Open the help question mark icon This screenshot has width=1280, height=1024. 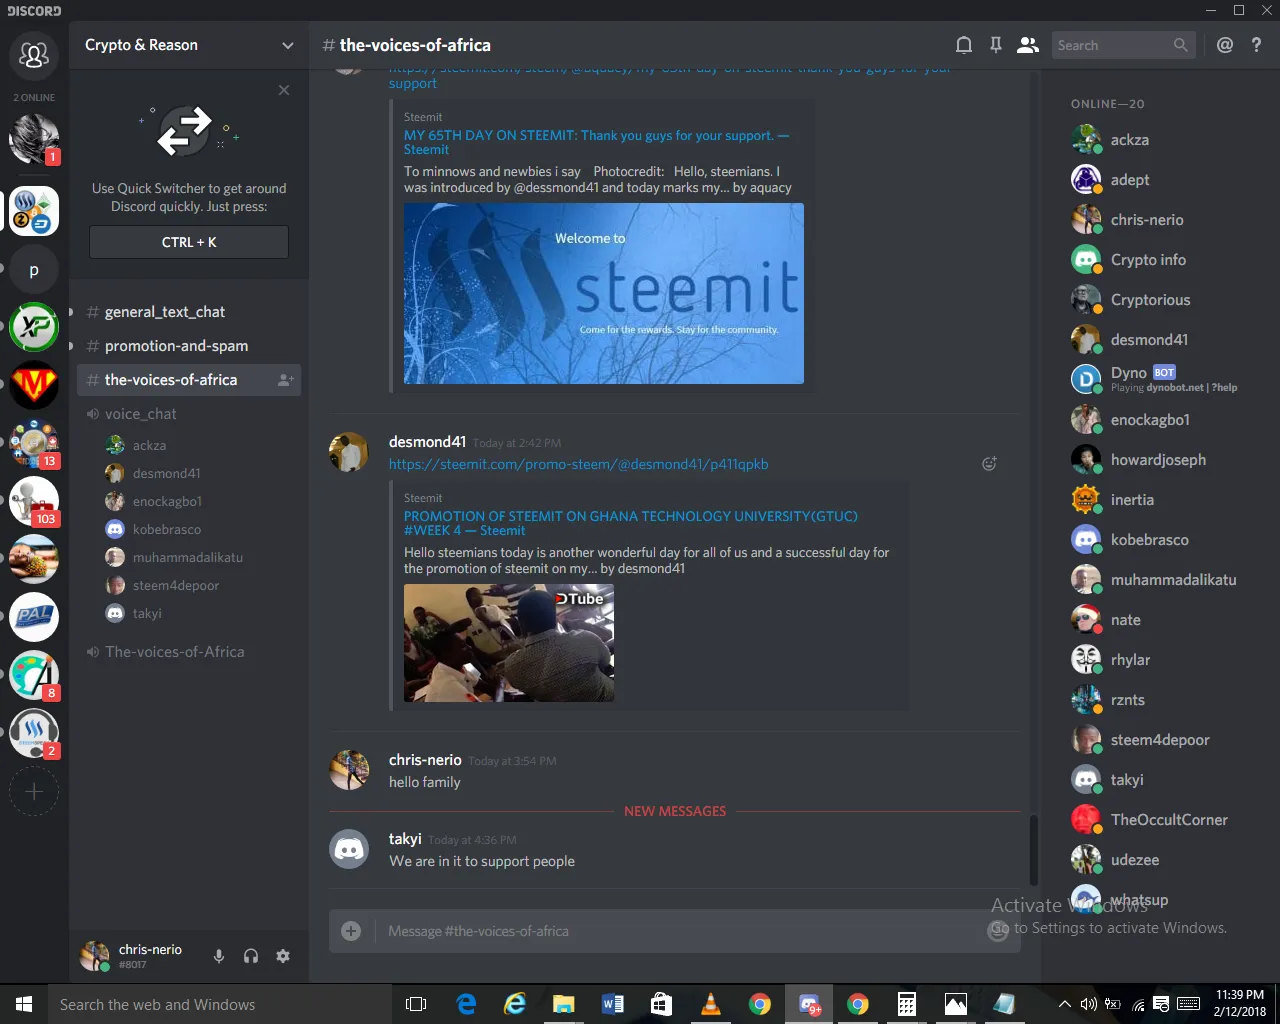tap(1257, 45)
